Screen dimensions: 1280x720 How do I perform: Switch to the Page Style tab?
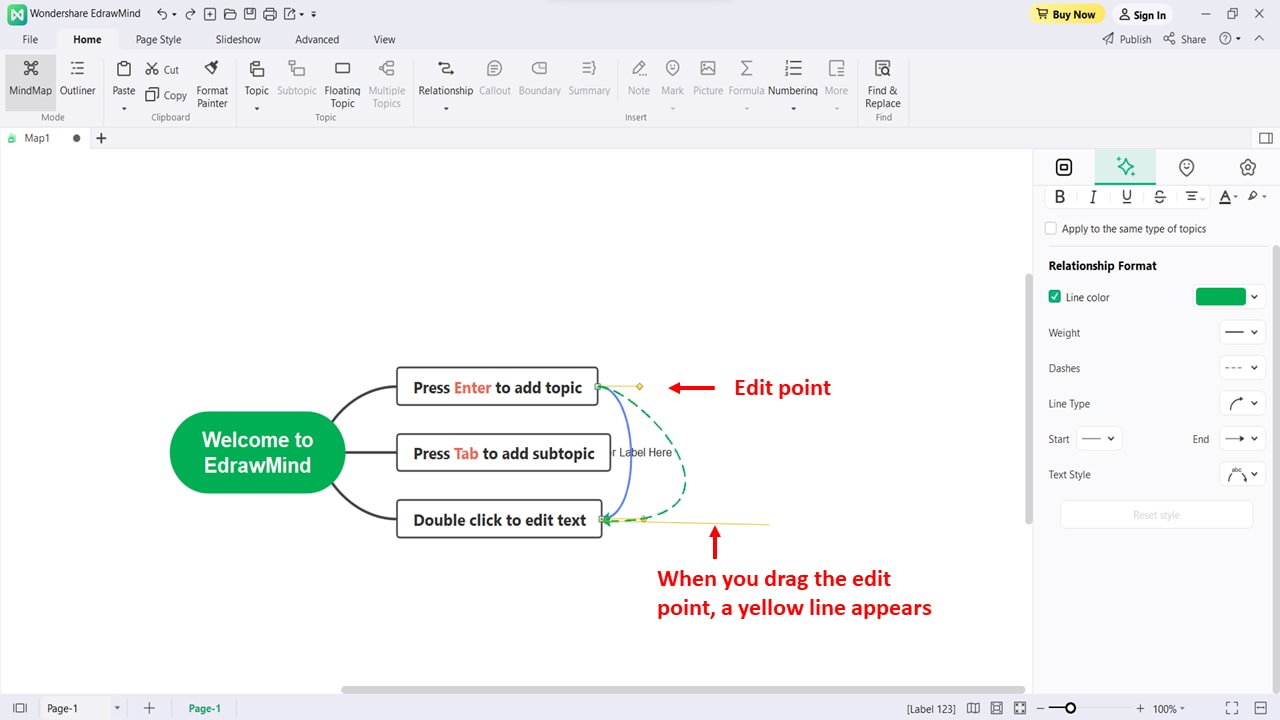[x=159, y=39]
